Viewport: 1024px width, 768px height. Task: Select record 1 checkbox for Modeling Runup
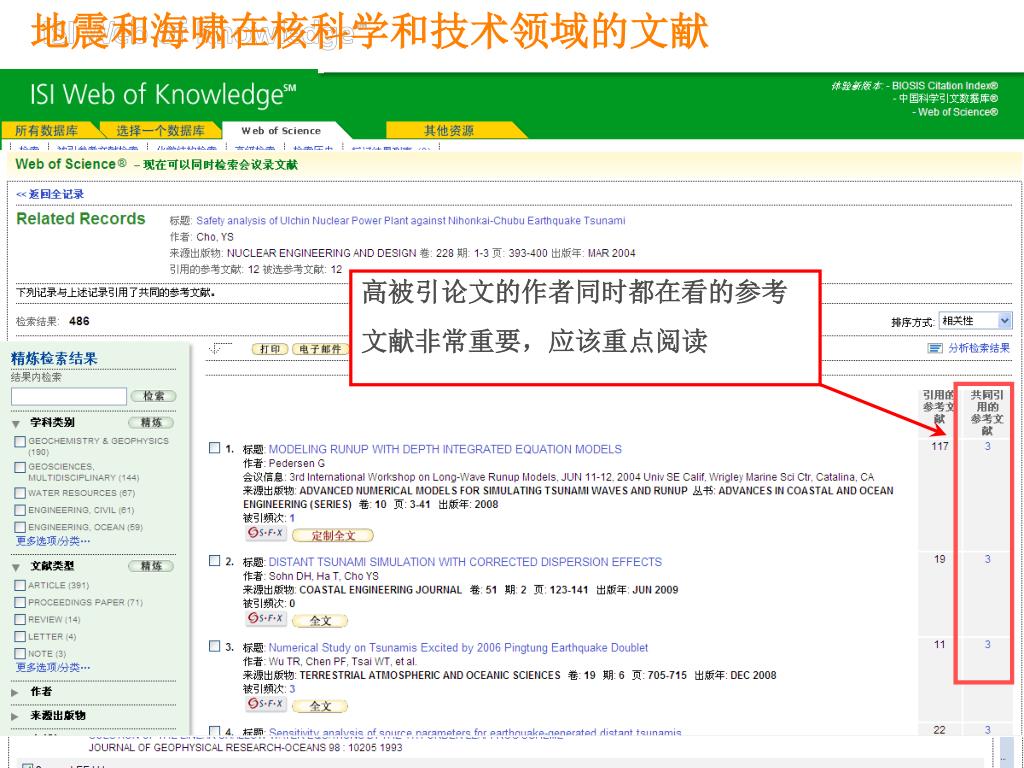(214, 448)
